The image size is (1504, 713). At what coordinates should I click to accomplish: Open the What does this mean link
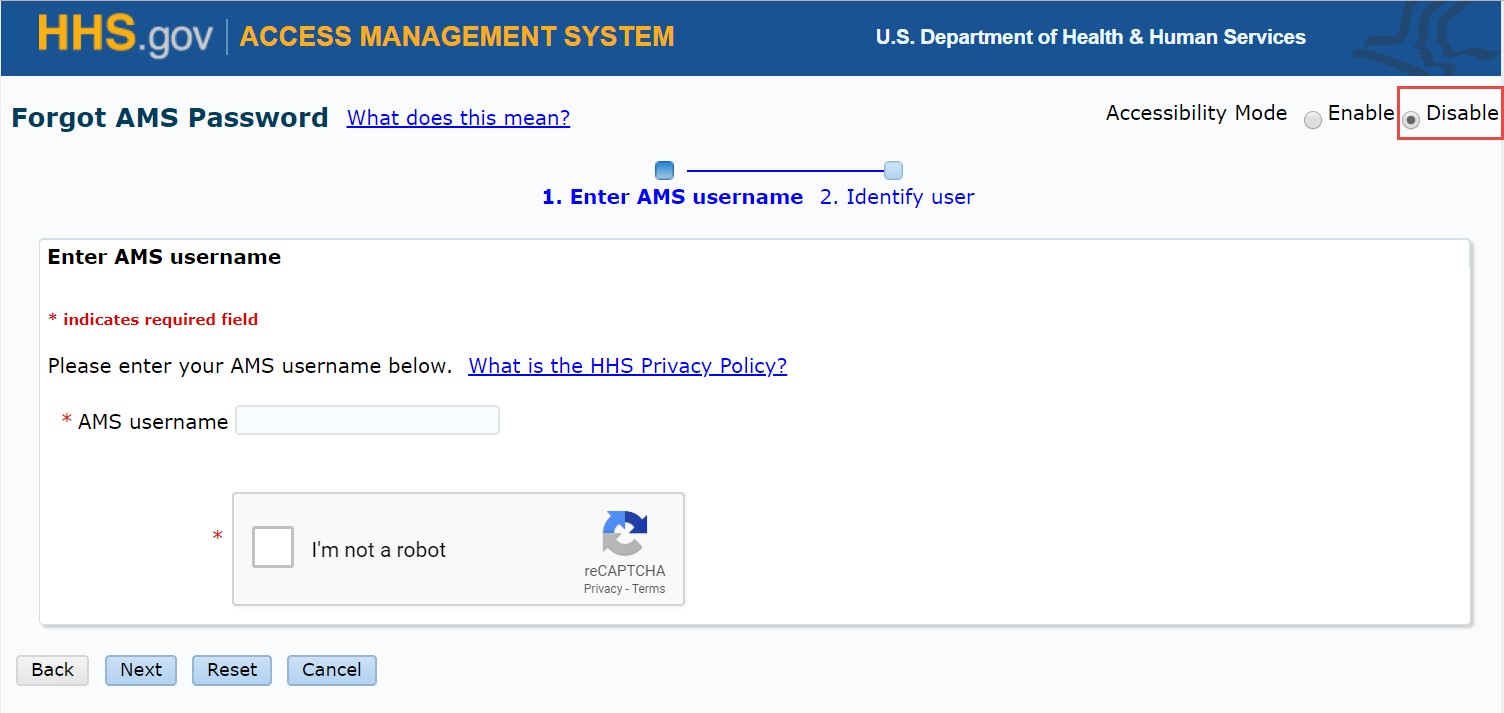458,118
